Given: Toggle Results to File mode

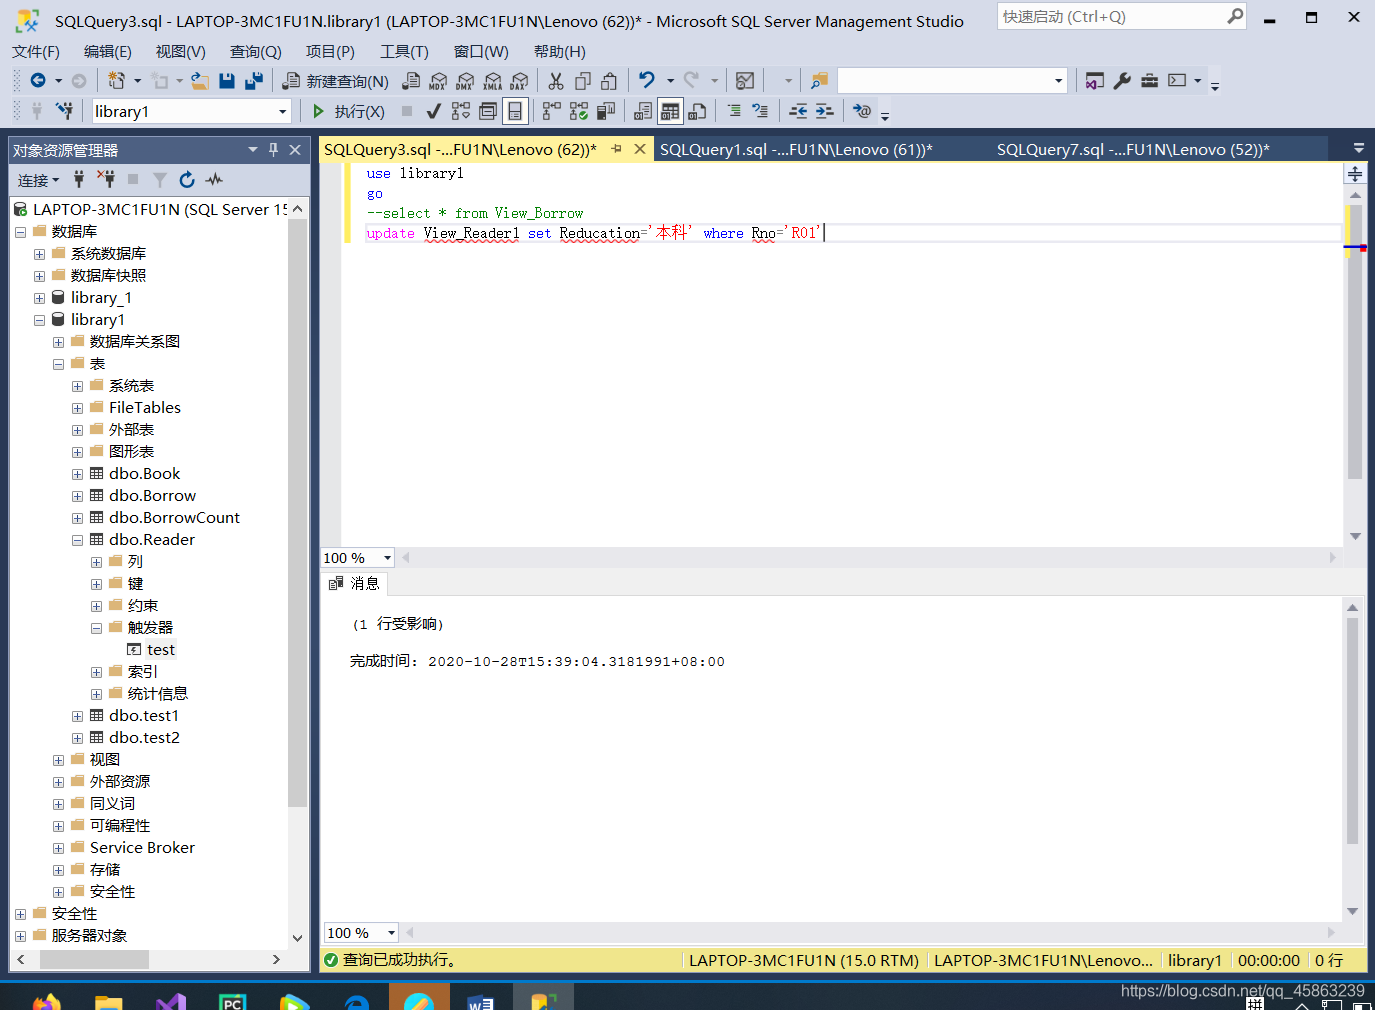Looking at the screenshot, I should pos(697,111).
